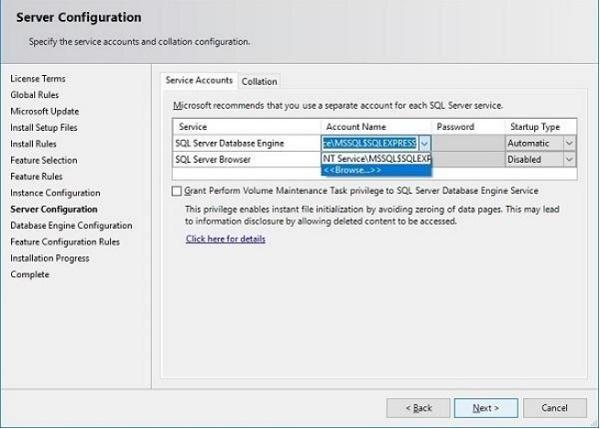
Task: Select the Service Accounts tab
Action: (x=199, y=80)
